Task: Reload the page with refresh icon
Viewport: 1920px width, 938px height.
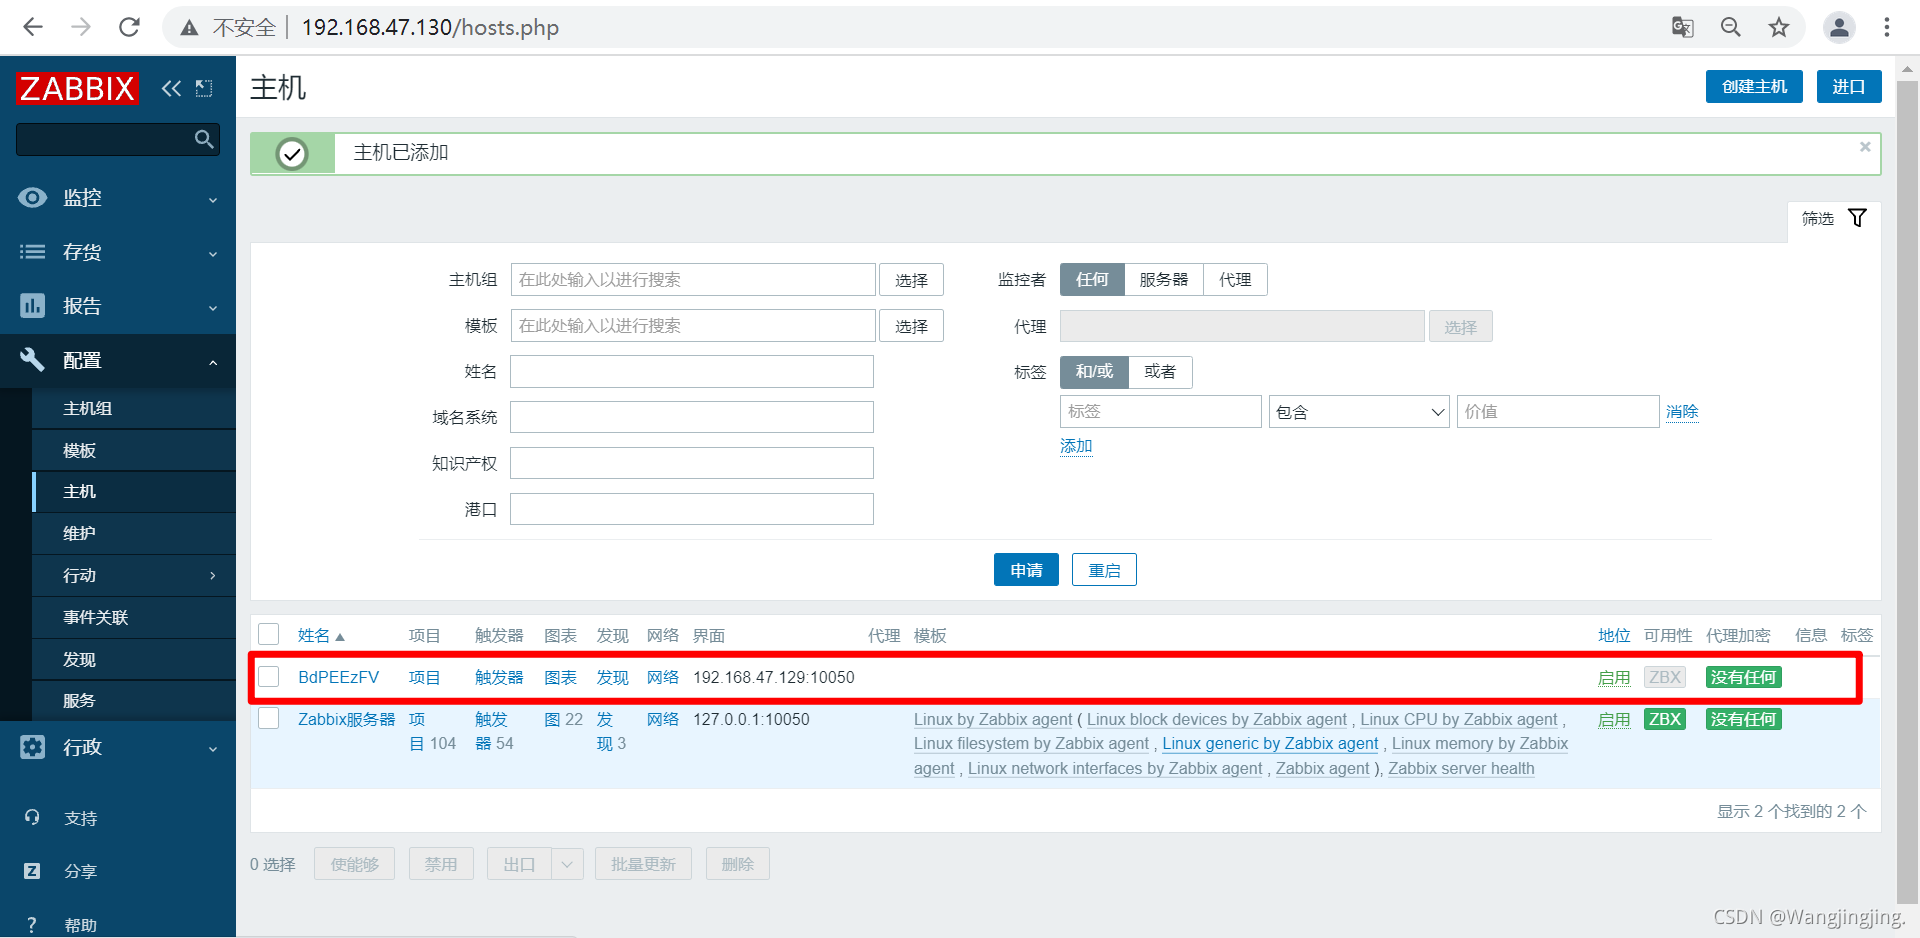Action: coord(129,27)
